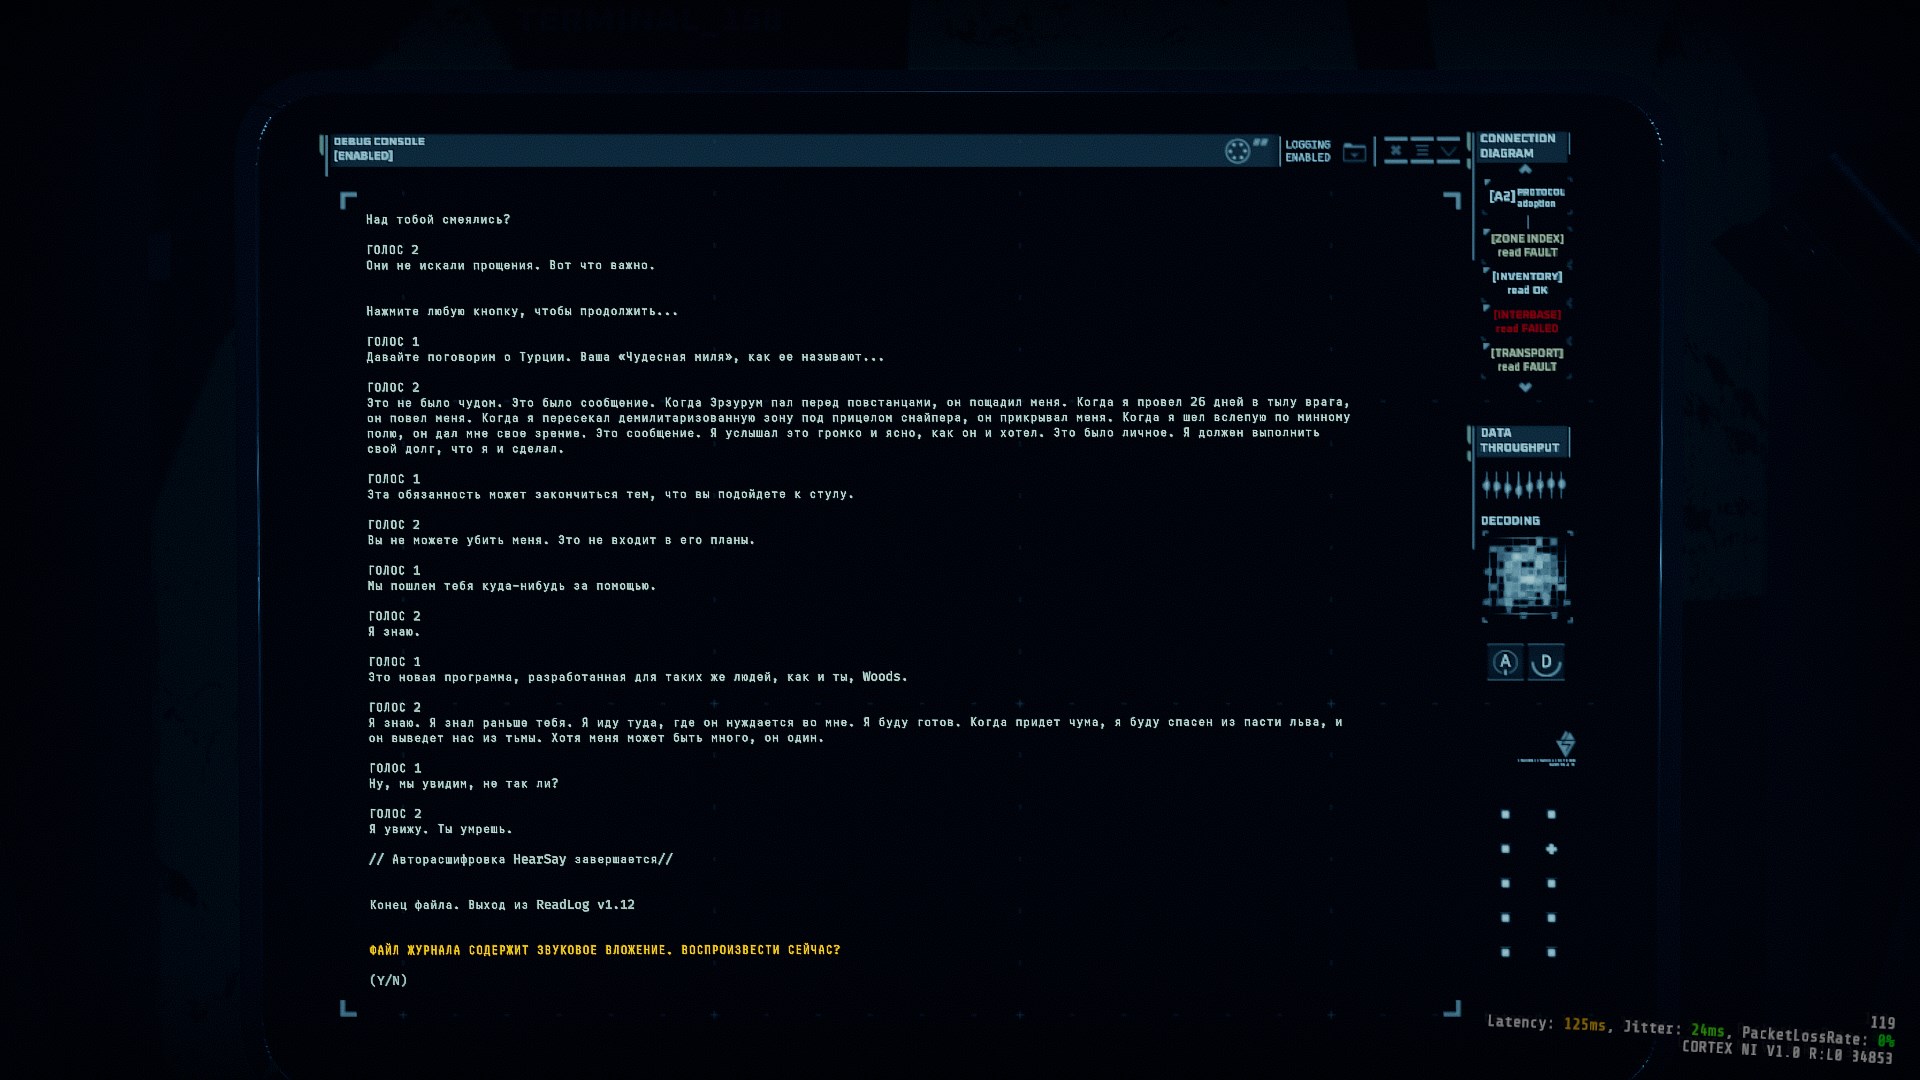Select the (Y/N) prompt
1920x1080 pixels.
pos(388,980)
